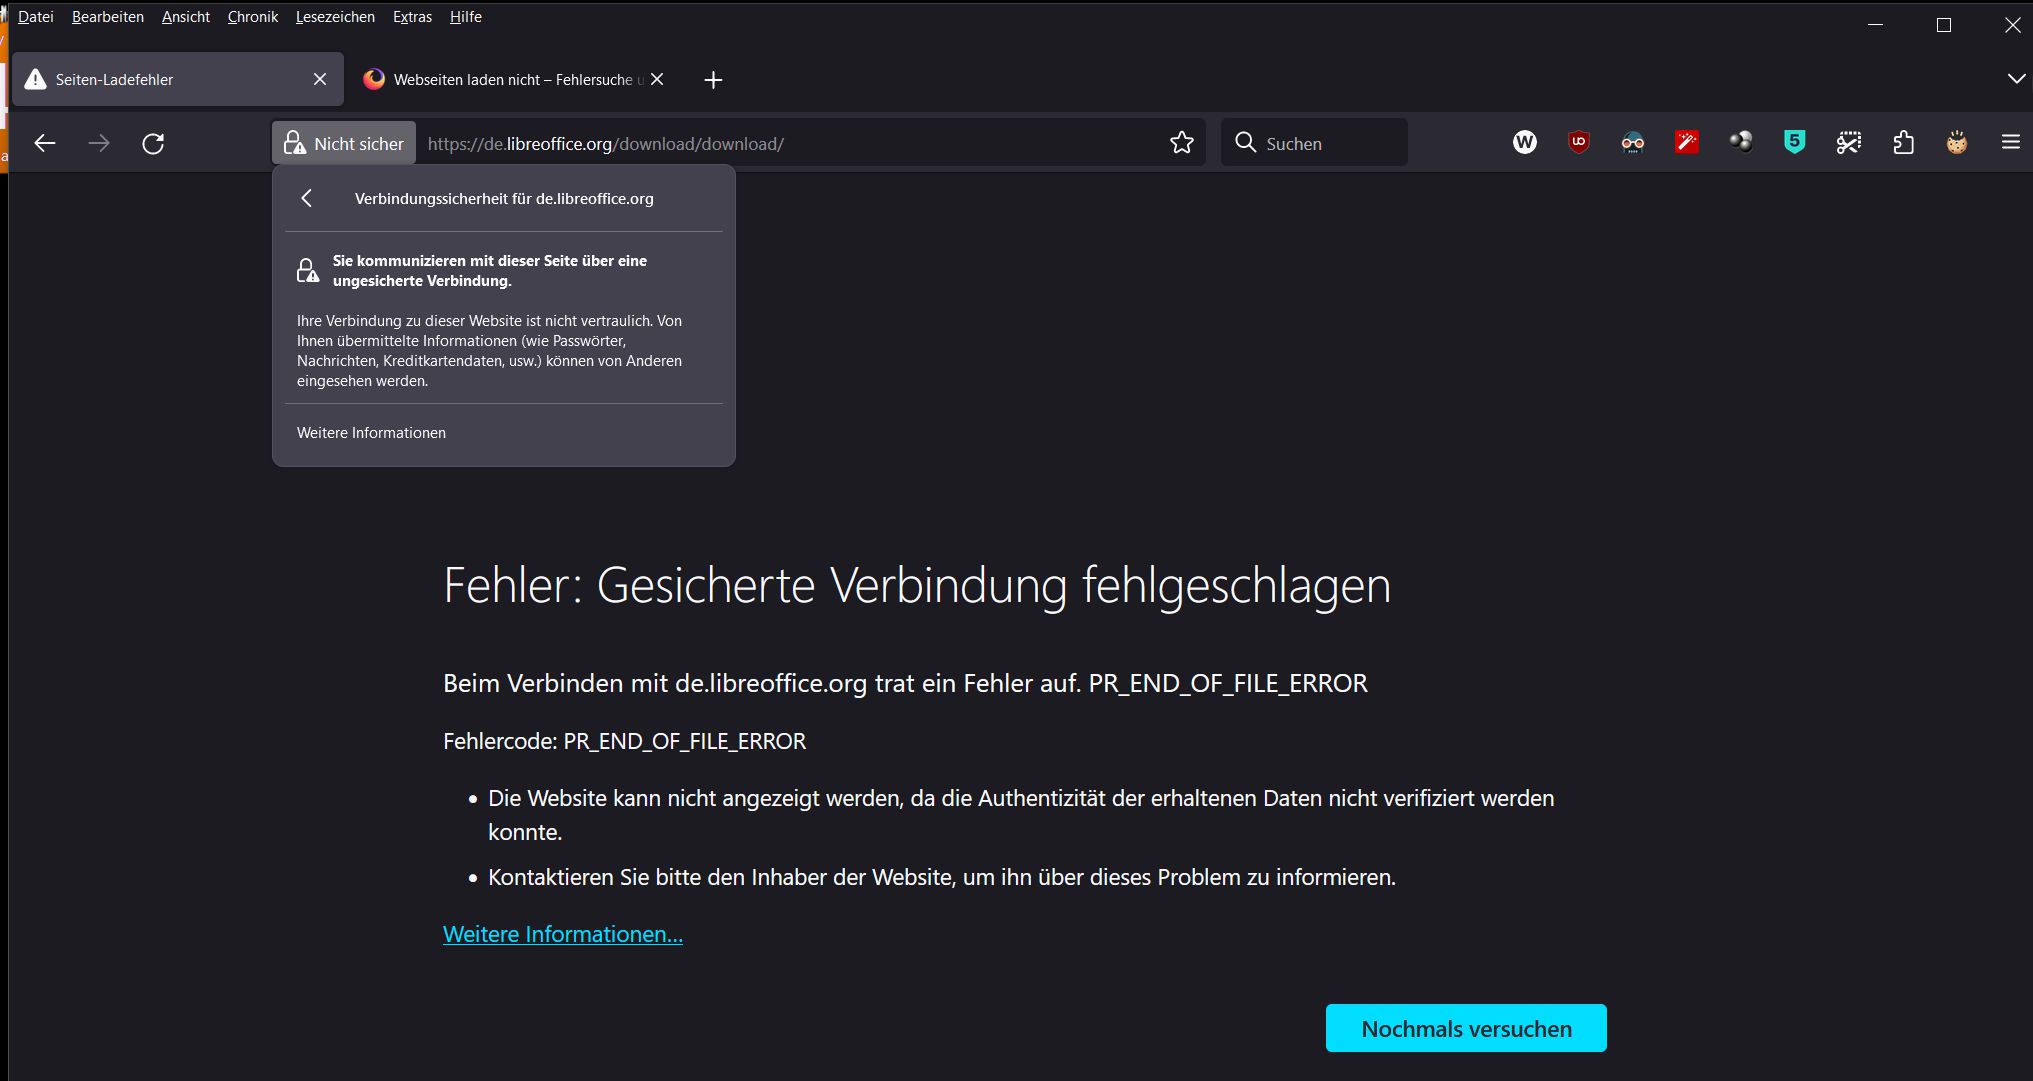Click 'Verbindungssicherheit für de.libreoffice.org' panel title
2033x1081 pixels.
coord(504,199)
